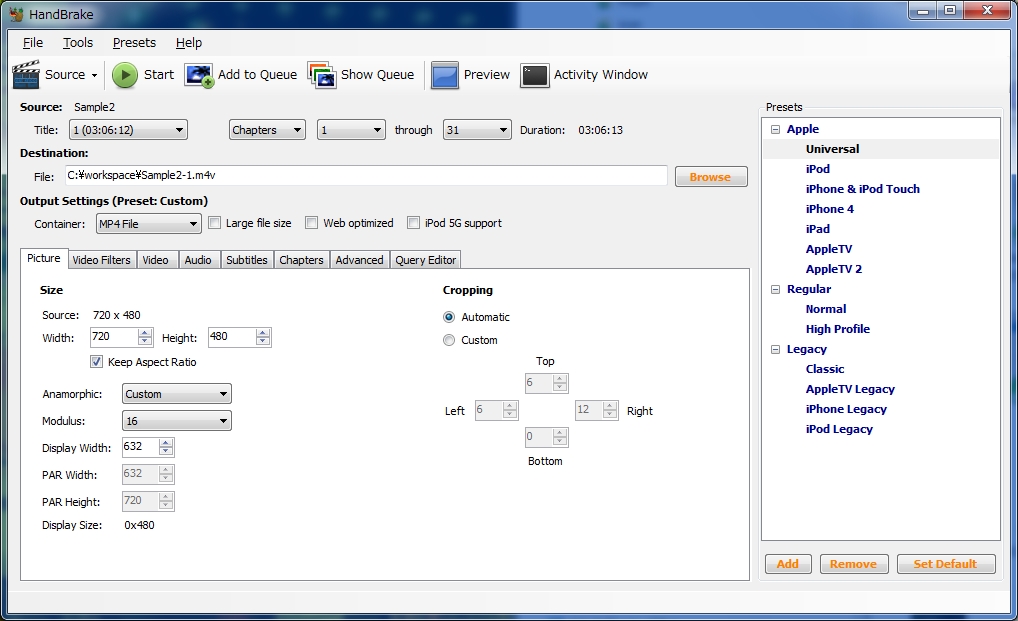Screen dimensions: 1018x621
Task: Increase Display Width with up stepper arrow
Action: pyautogui.click(x=166, y=443)
